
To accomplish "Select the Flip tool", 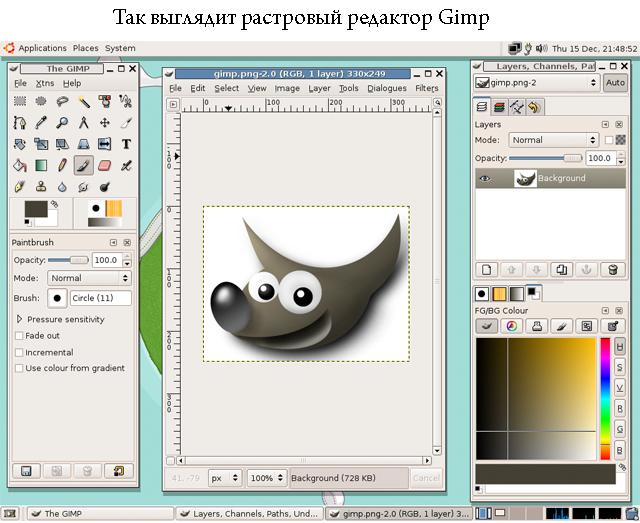I will tap(105, 144).
